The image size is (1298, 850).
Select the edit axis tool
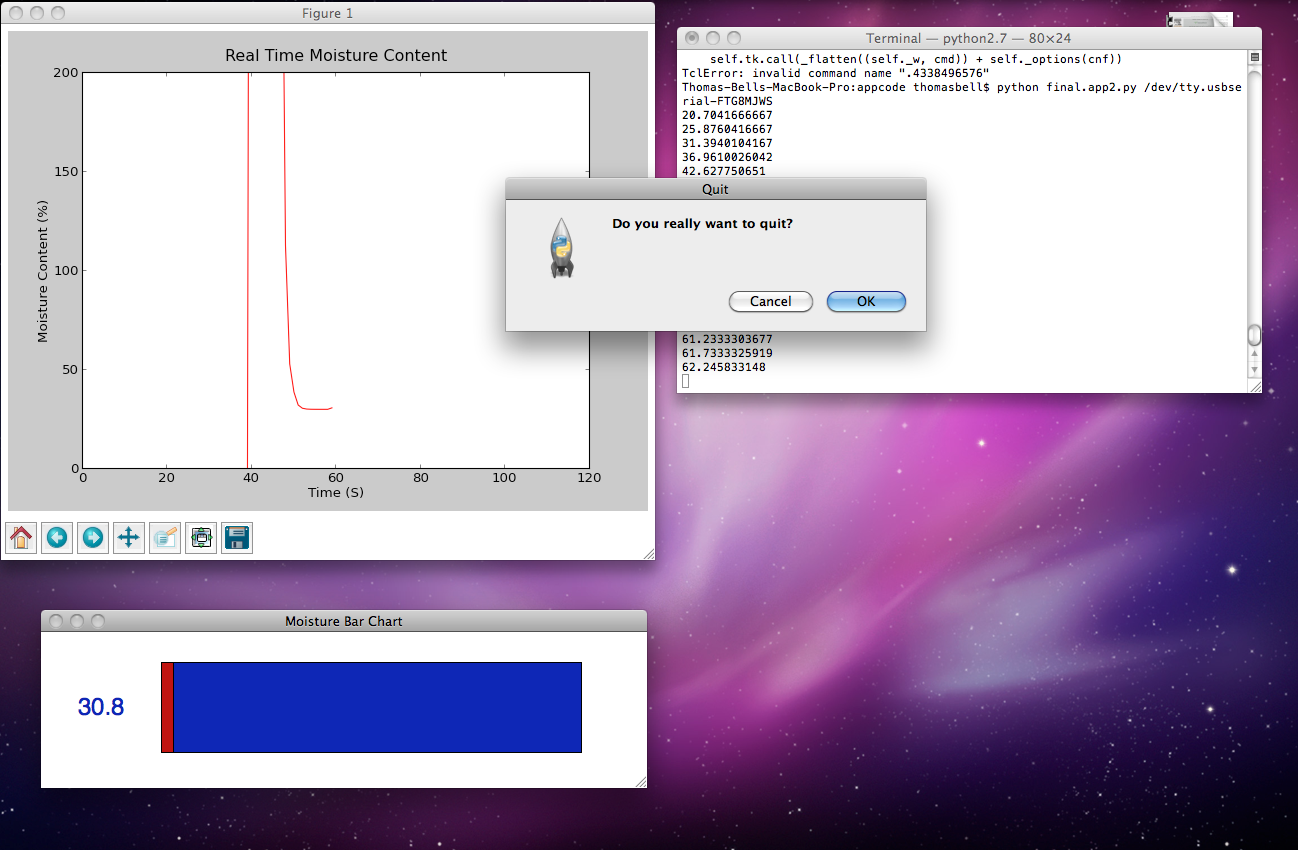[164, 537]
